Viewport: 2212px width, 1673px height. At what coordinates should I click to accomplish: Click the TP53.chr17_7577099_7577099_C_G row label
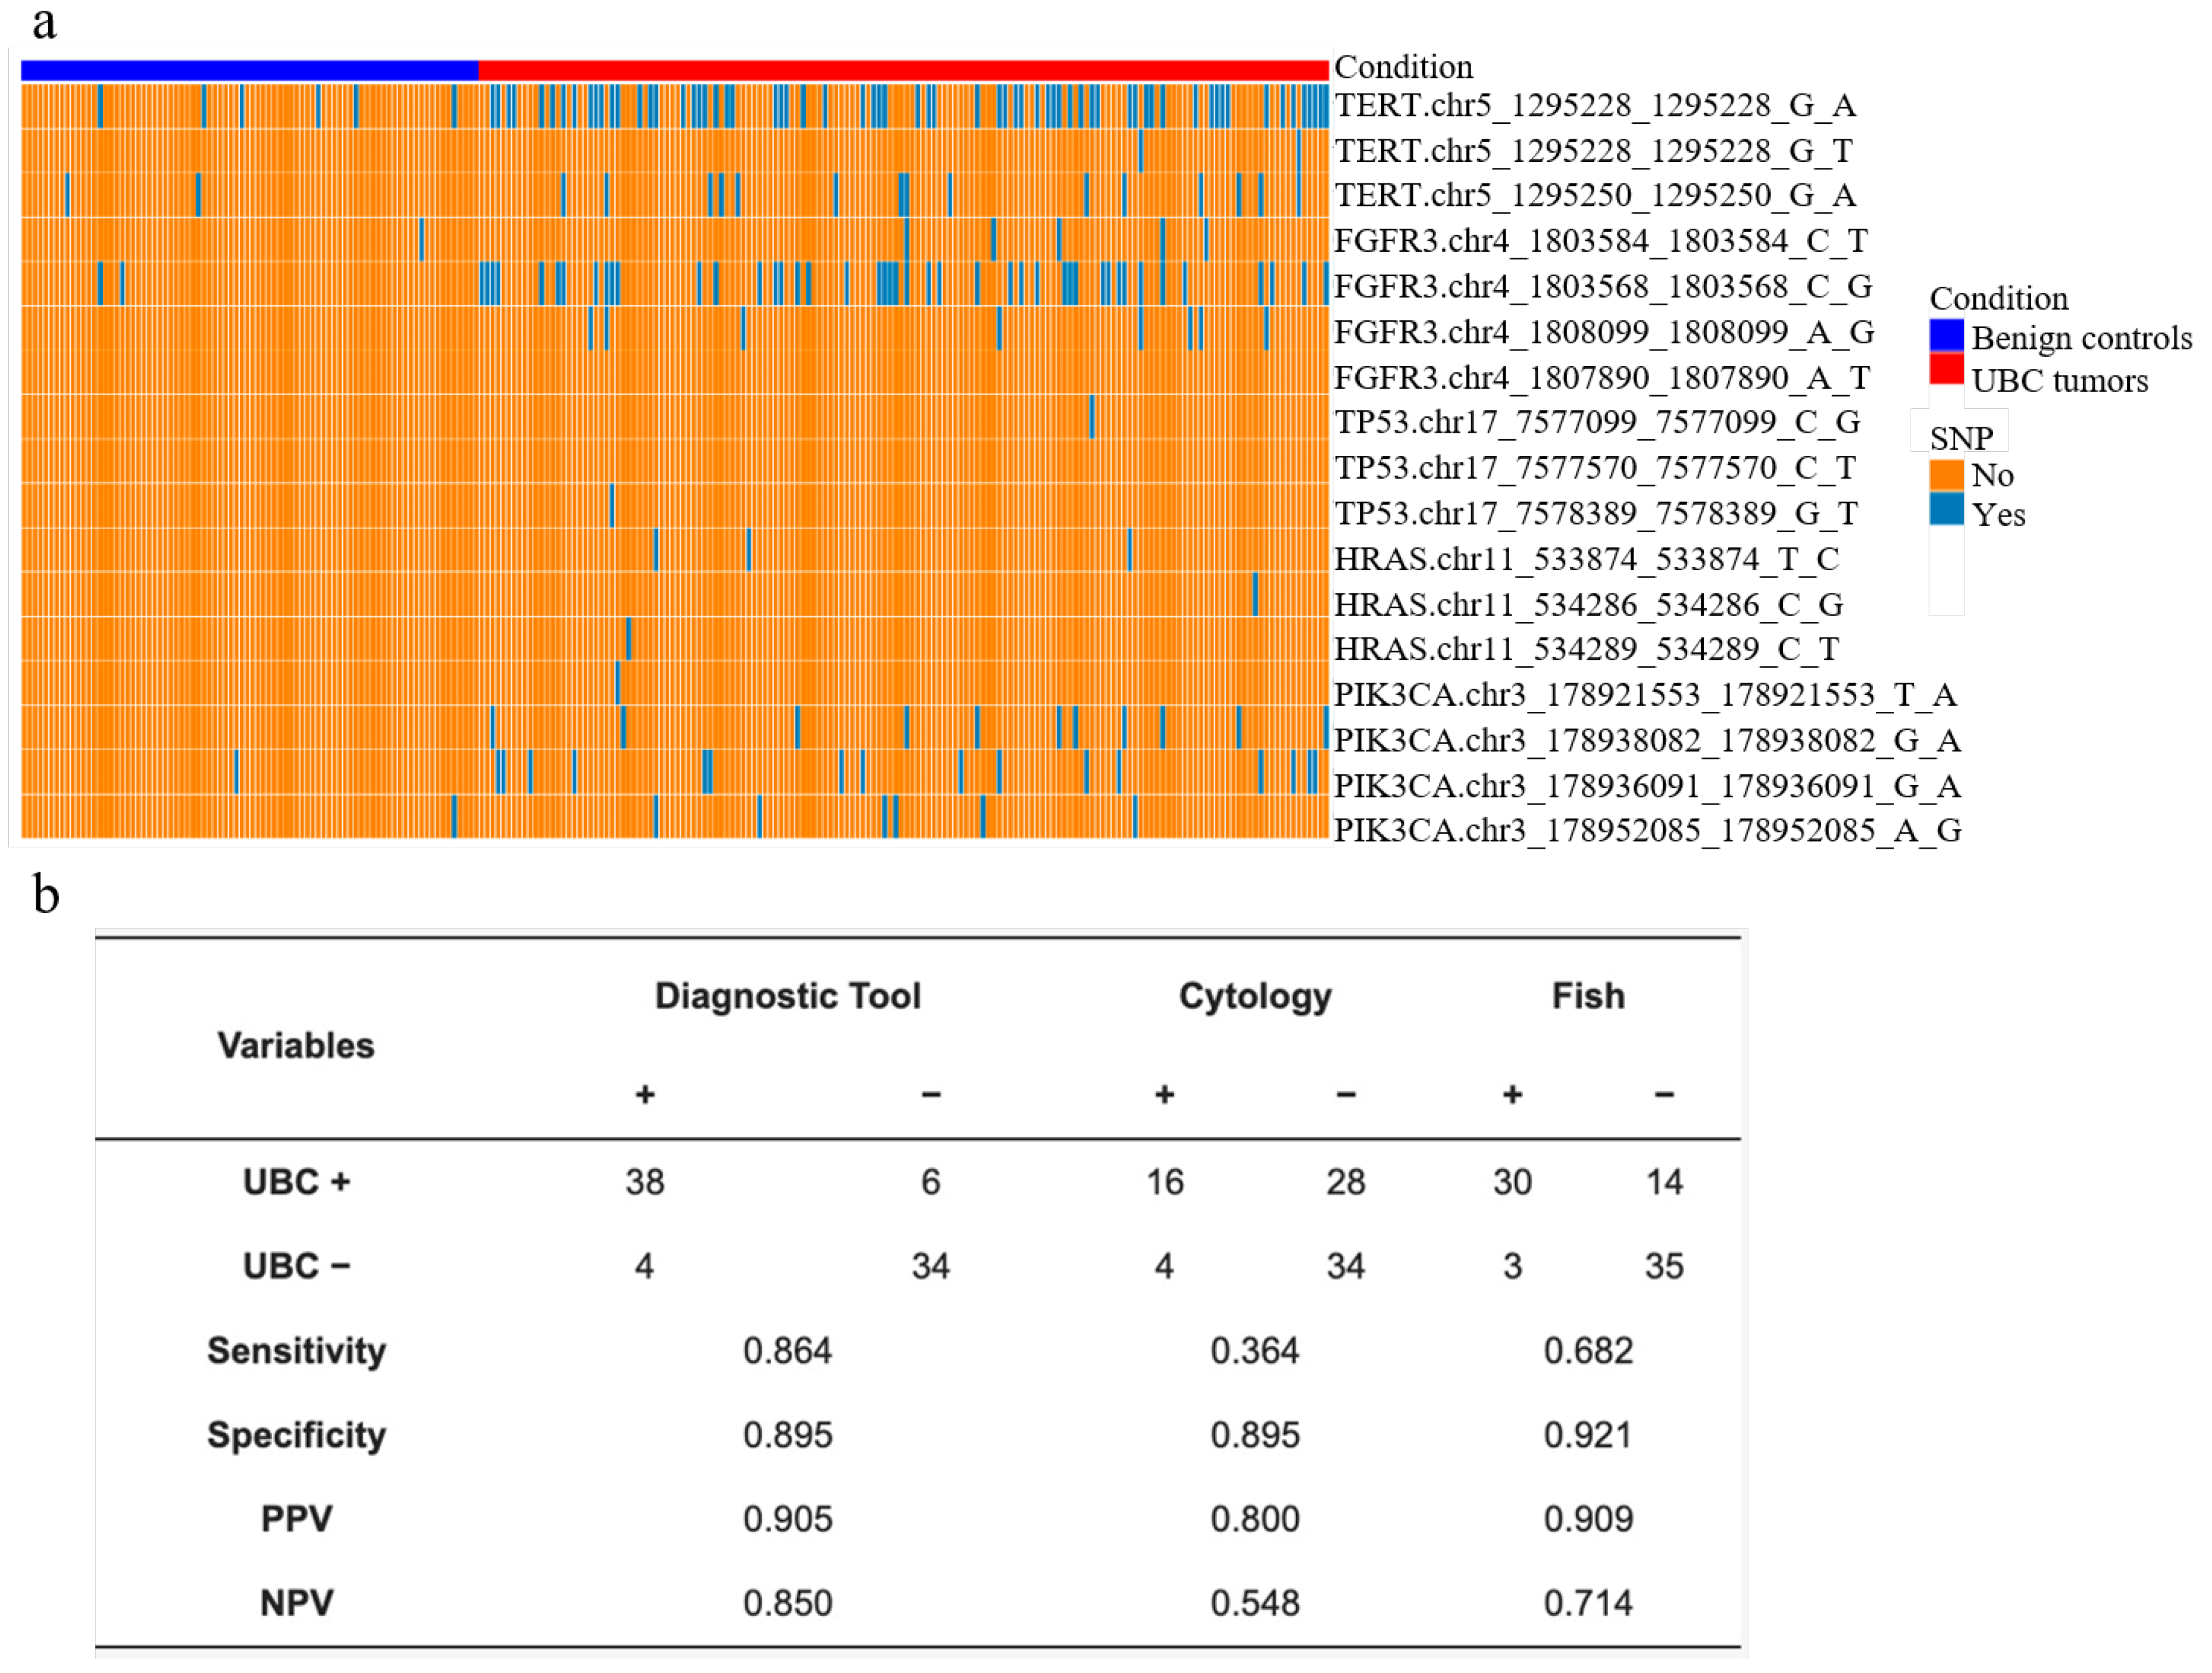[1597, 422]
